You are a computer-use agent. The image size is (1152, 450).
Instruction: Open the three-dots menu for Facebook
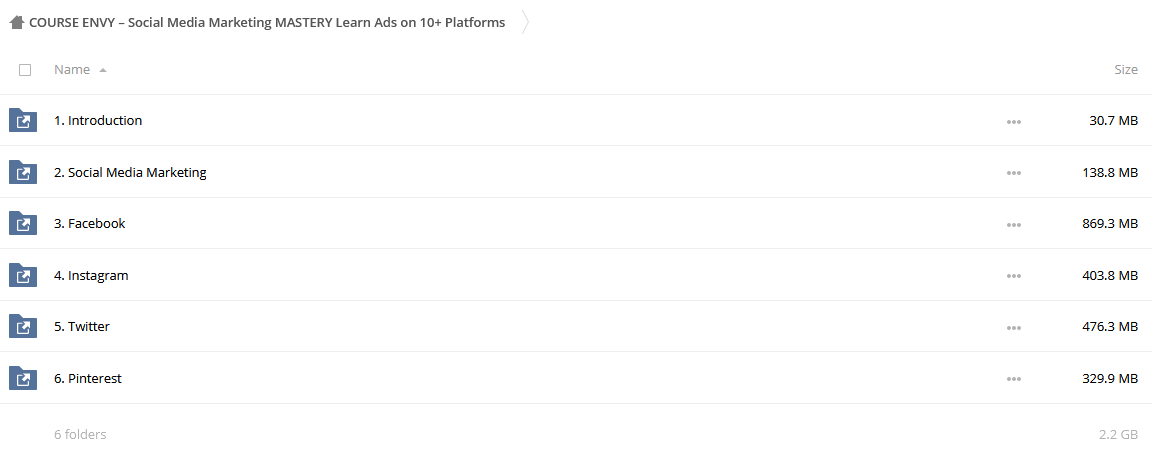(x=1014, y=224)
